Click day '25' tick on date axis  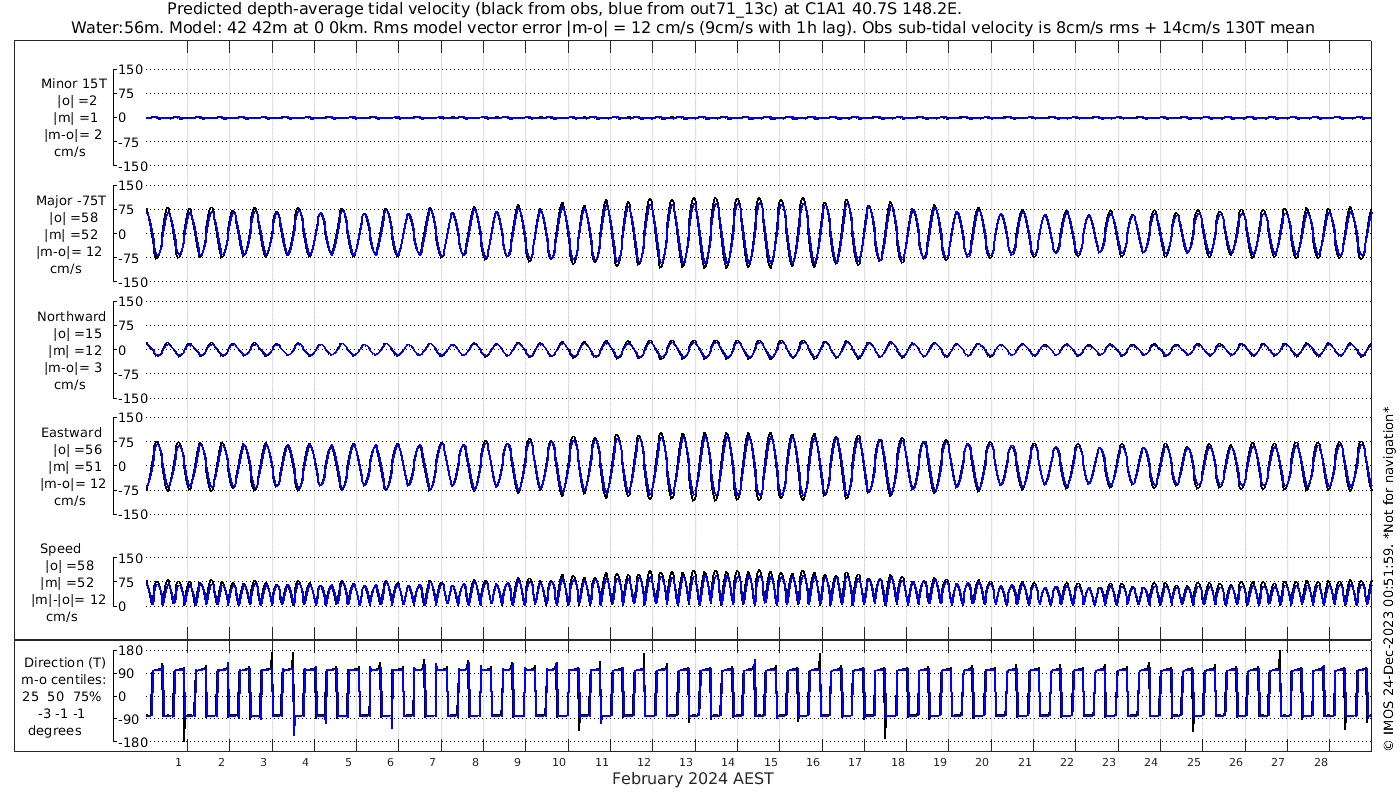pyautogui.click(x=1194, y=762)
